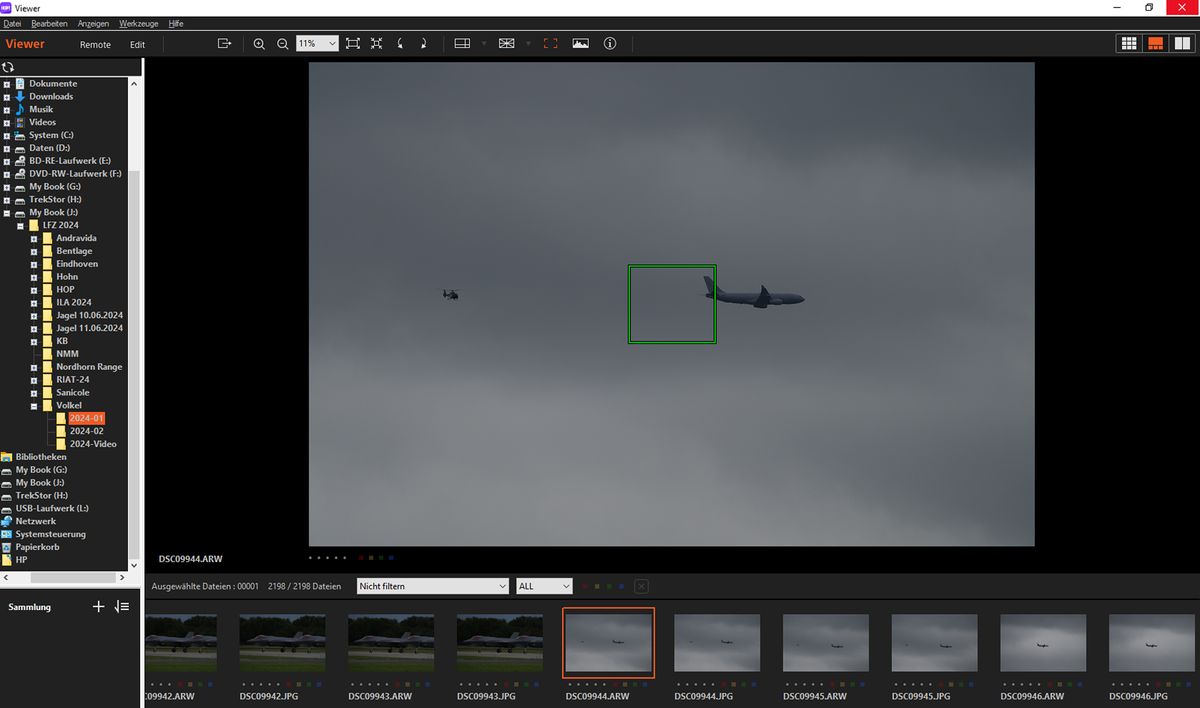Open the image information panel
Screen dimensions: 1200x708
tap(610, 44)
